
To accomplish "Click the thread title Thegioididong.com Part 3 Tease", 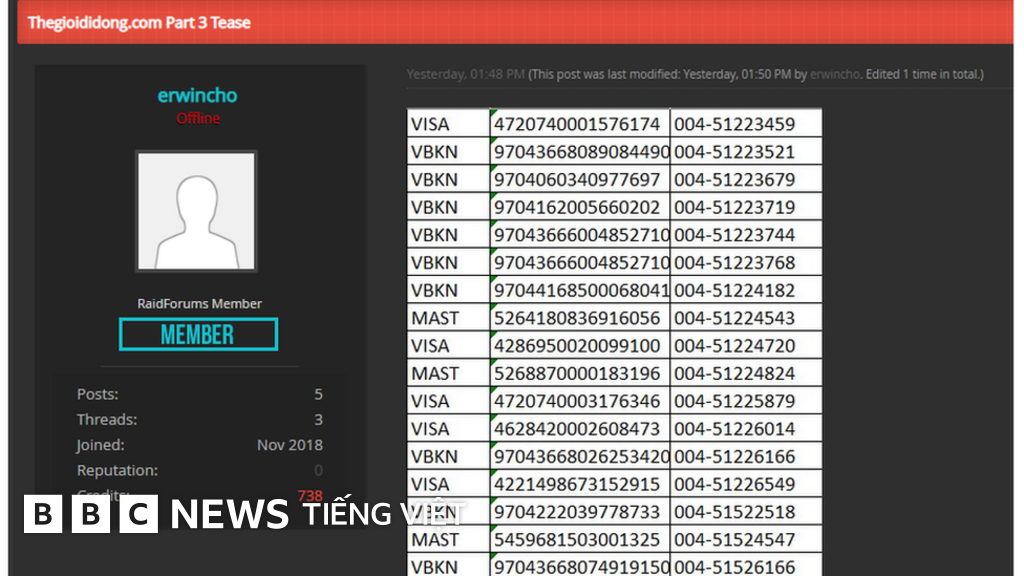I will tap(139, 22).
